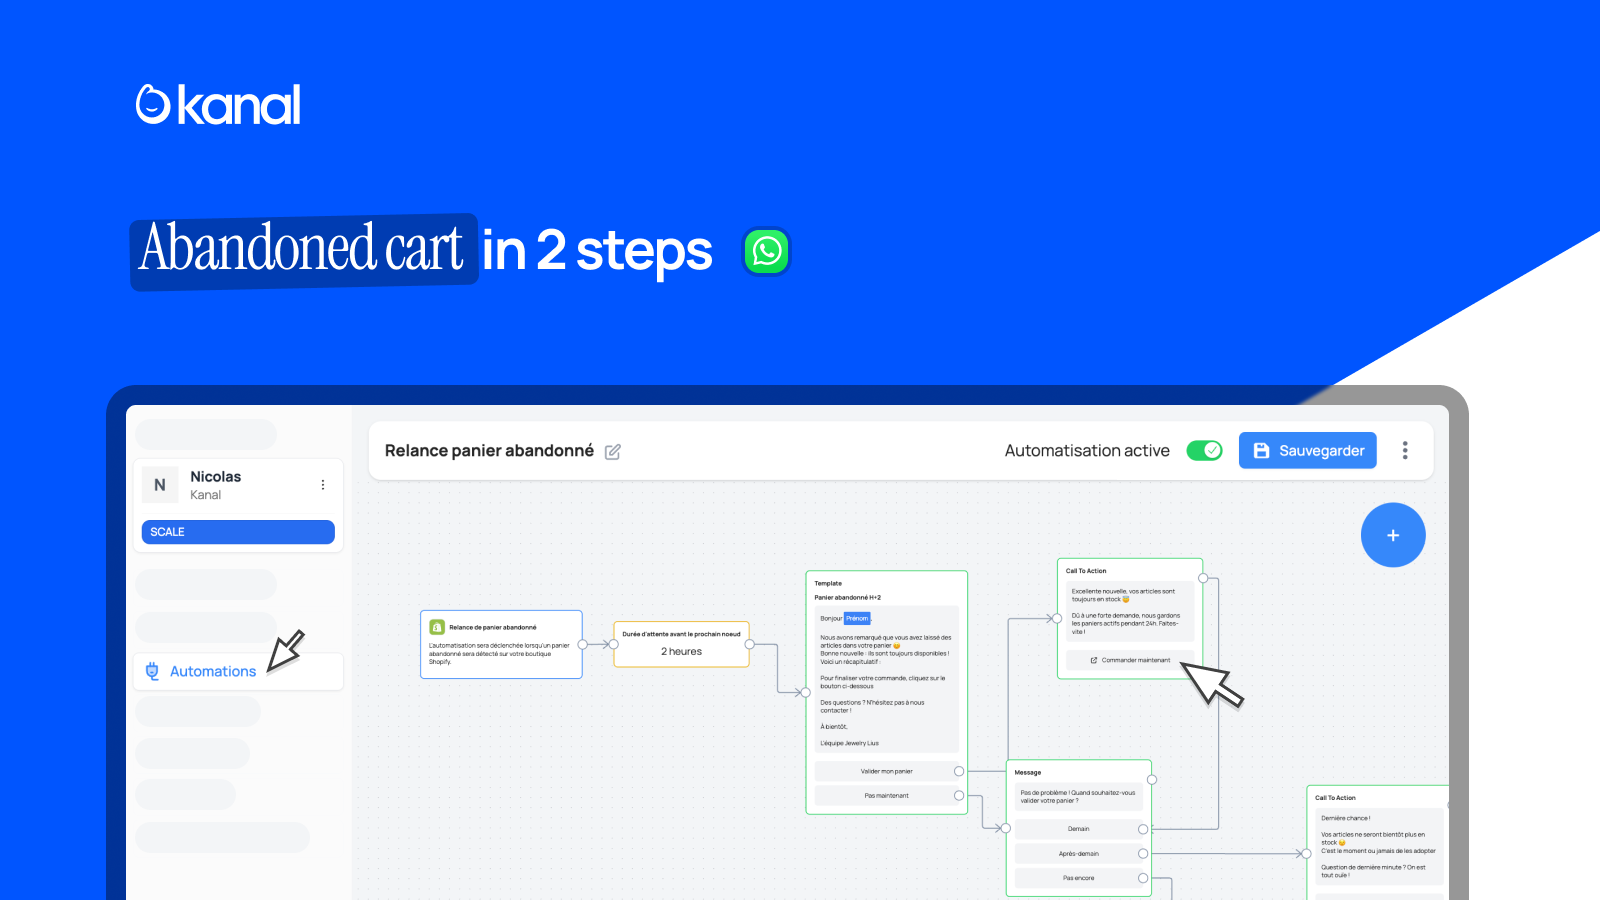Click the SCALE plan badge
Screen dimensions: 1600x900
click(238, 532)
